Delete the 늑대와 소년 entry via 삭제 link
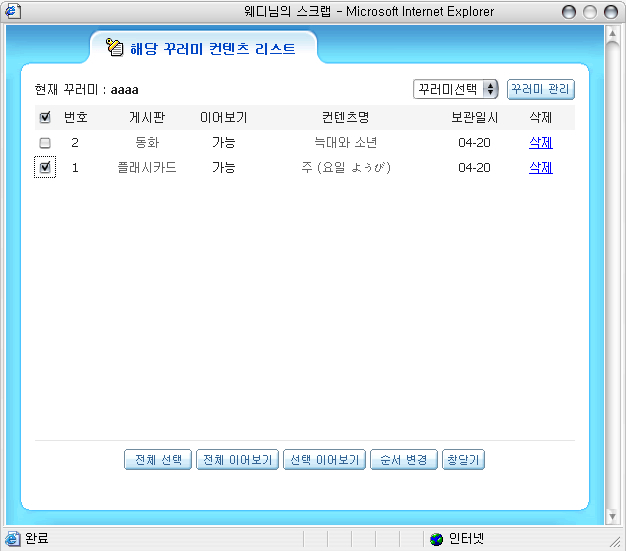626x551 pixels. coord(540,143)
